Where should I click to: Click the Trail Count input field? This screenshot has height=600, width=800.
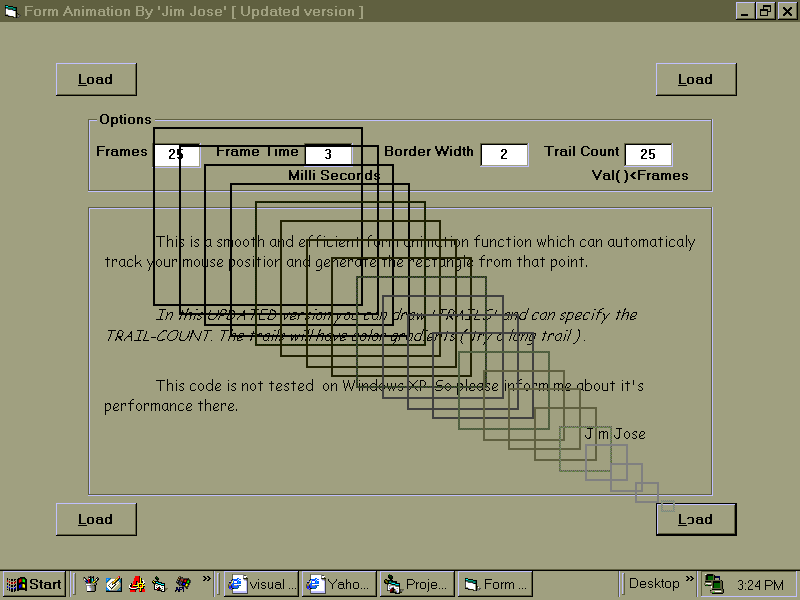[648, 154]
